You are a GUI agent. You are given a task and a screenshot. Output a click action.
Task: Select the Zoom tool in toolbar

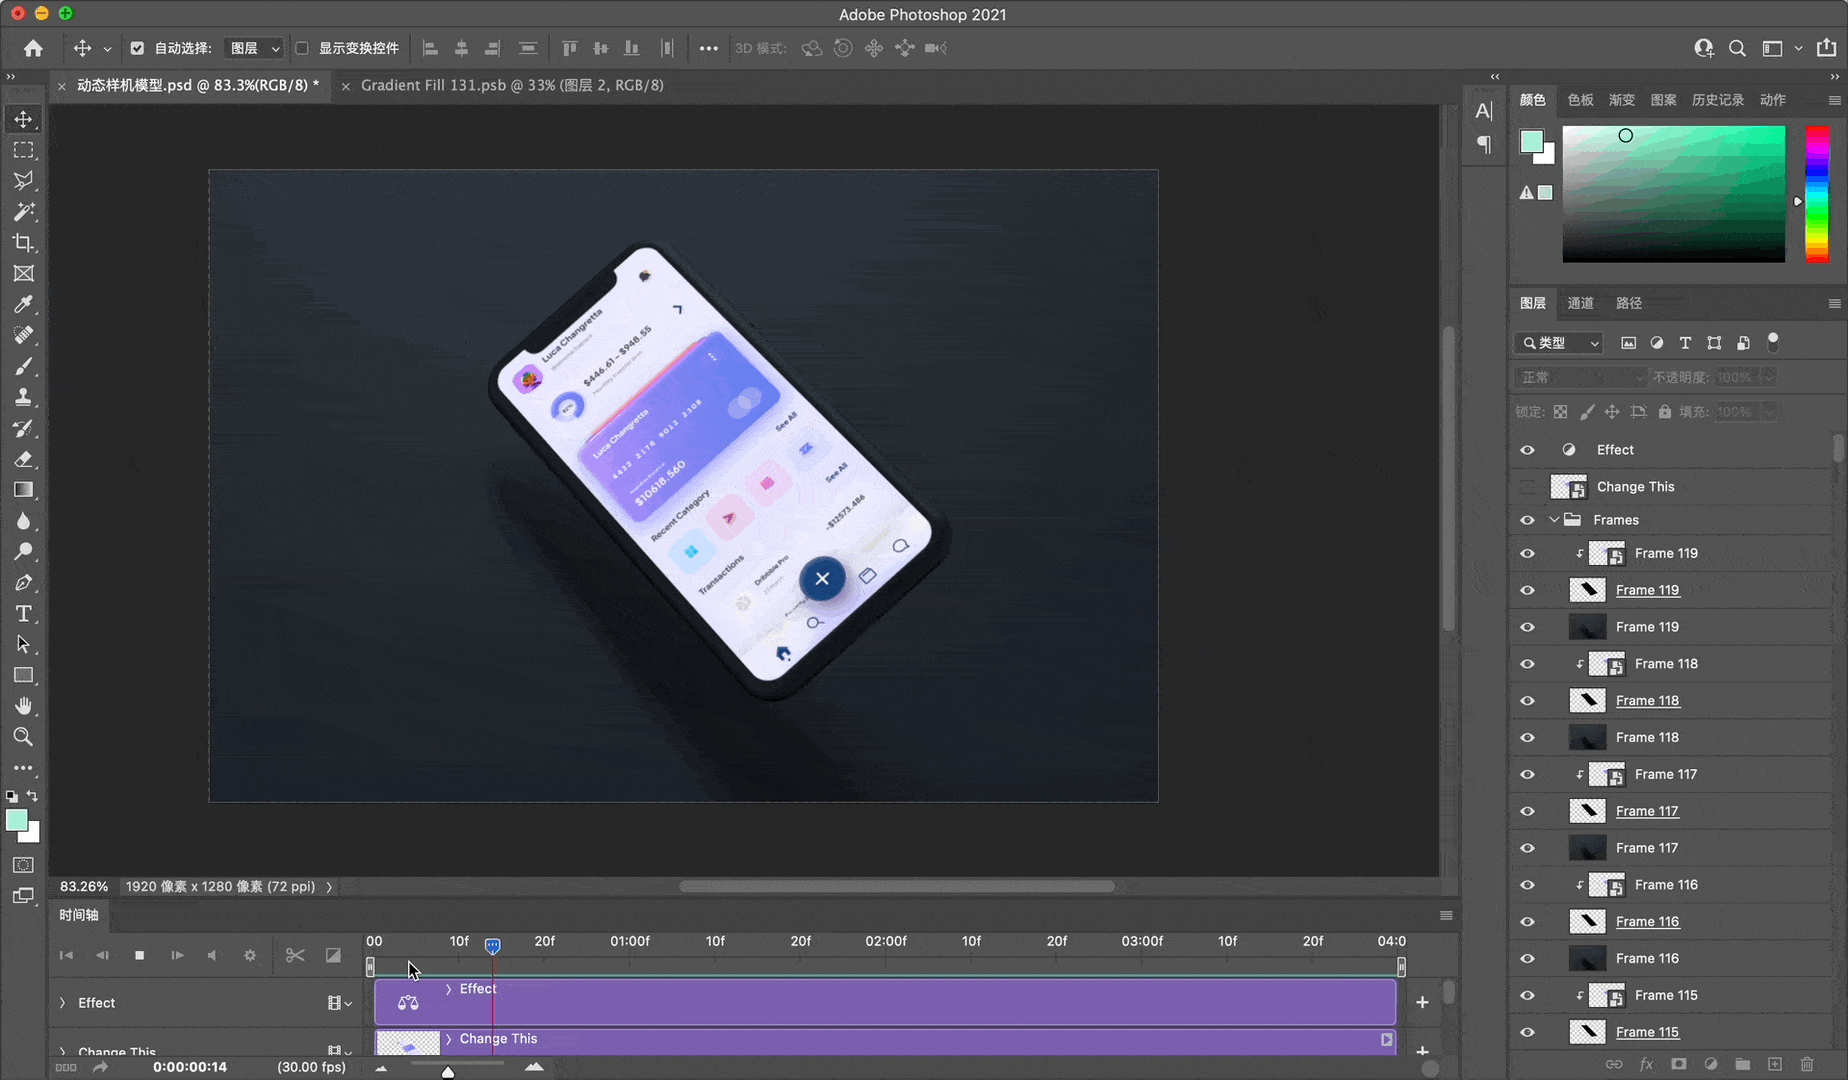coord(23,737)
